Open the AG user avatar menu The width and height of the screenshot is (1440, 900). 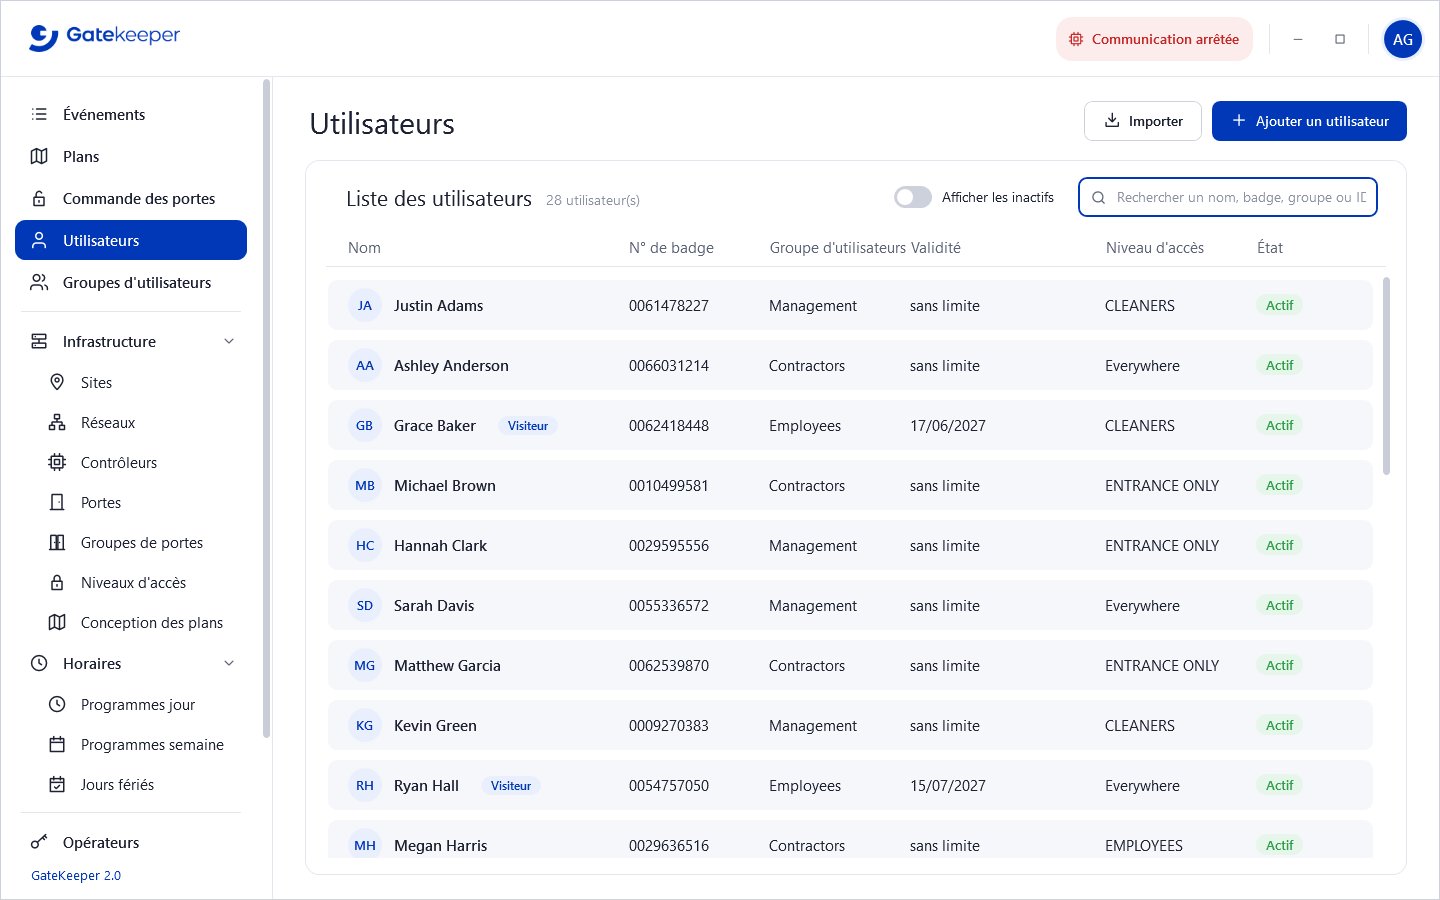pos(1403,39)
